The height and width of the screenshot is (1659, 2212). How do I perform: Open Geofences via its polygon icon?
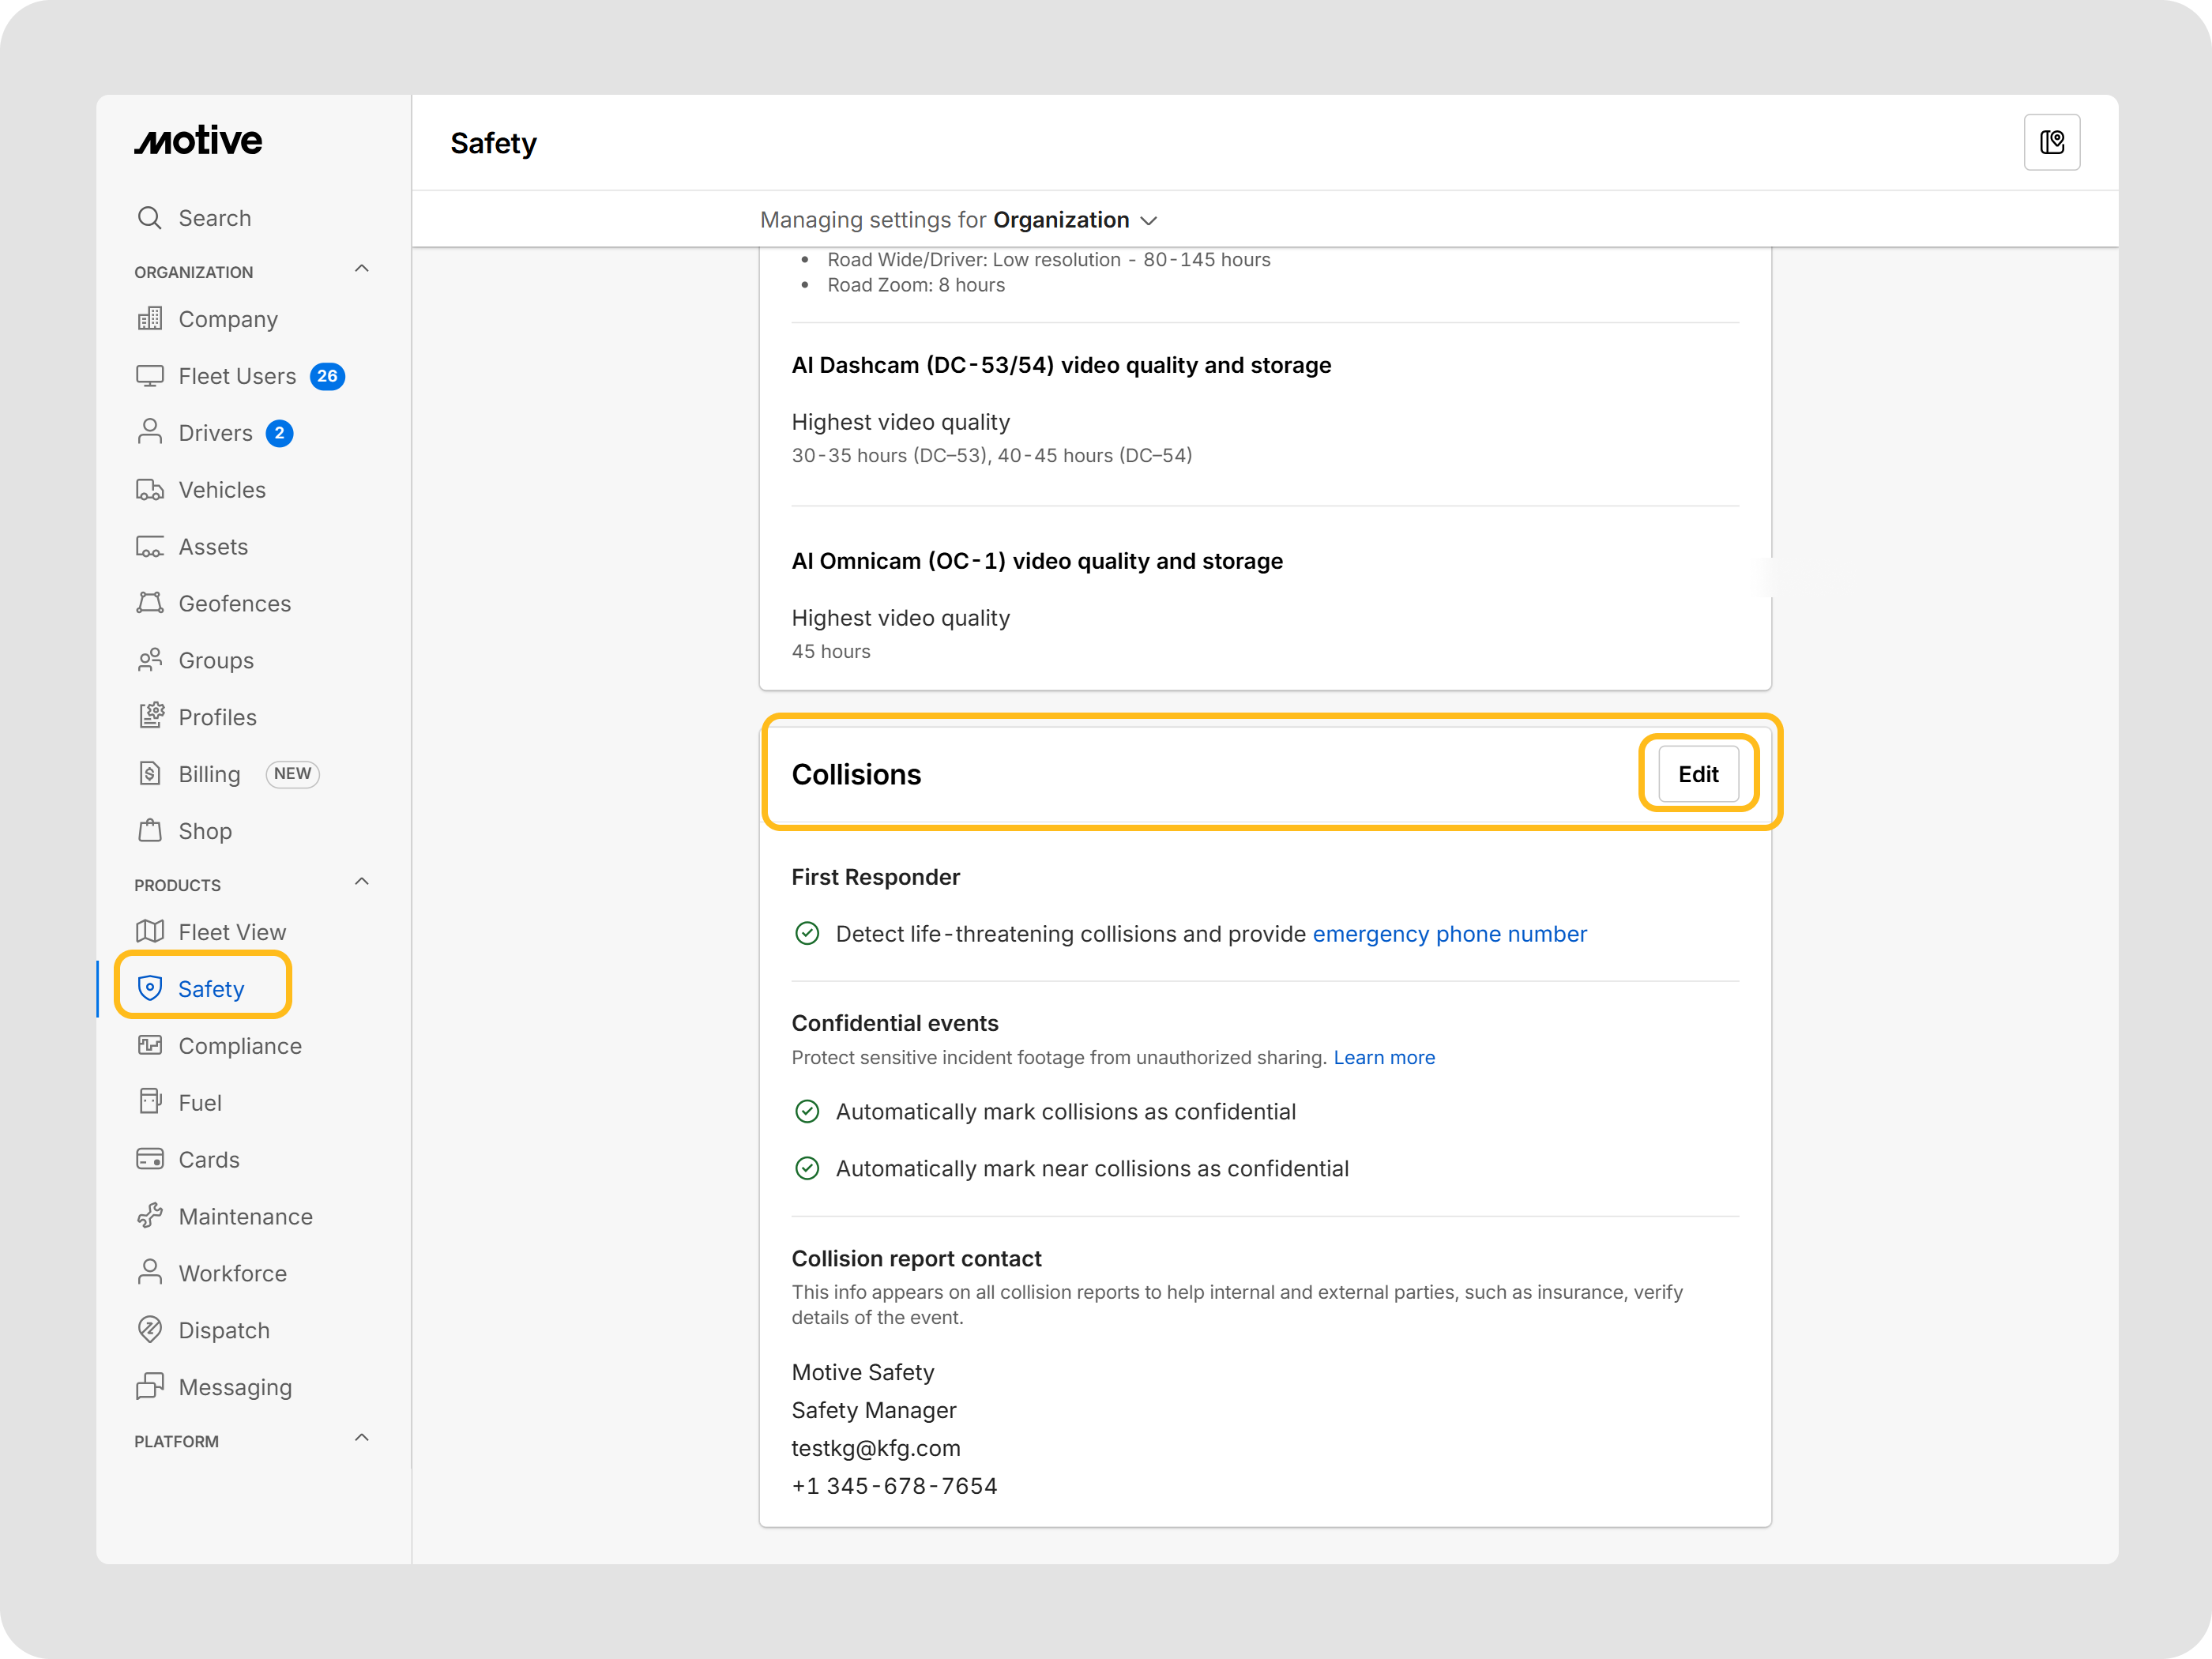pos(150,603)
